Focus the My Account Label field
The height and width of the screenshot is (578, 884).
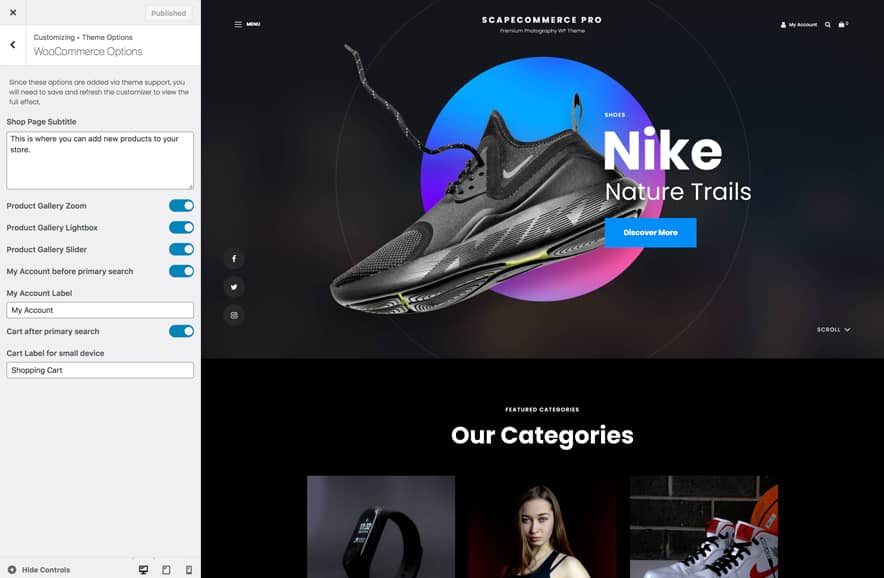(x=100, y=310)
